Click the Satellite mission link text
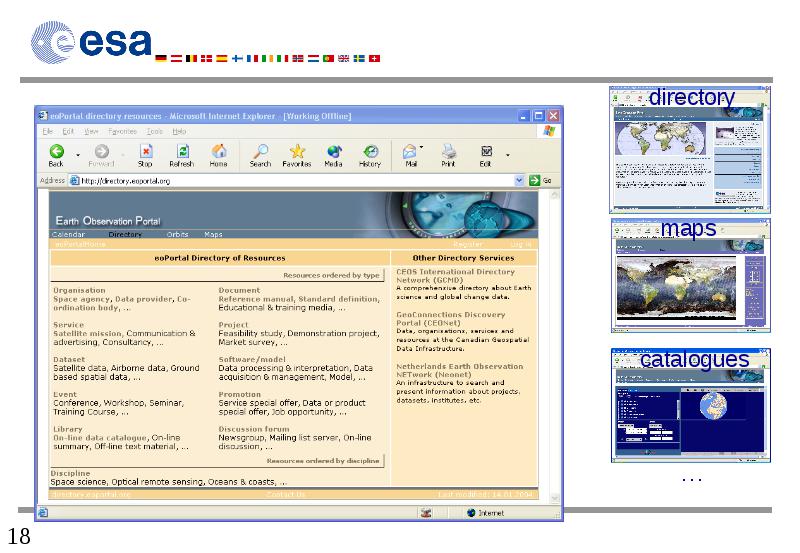The height and width of the screenshot is (553, 800). tap(87, 334)
